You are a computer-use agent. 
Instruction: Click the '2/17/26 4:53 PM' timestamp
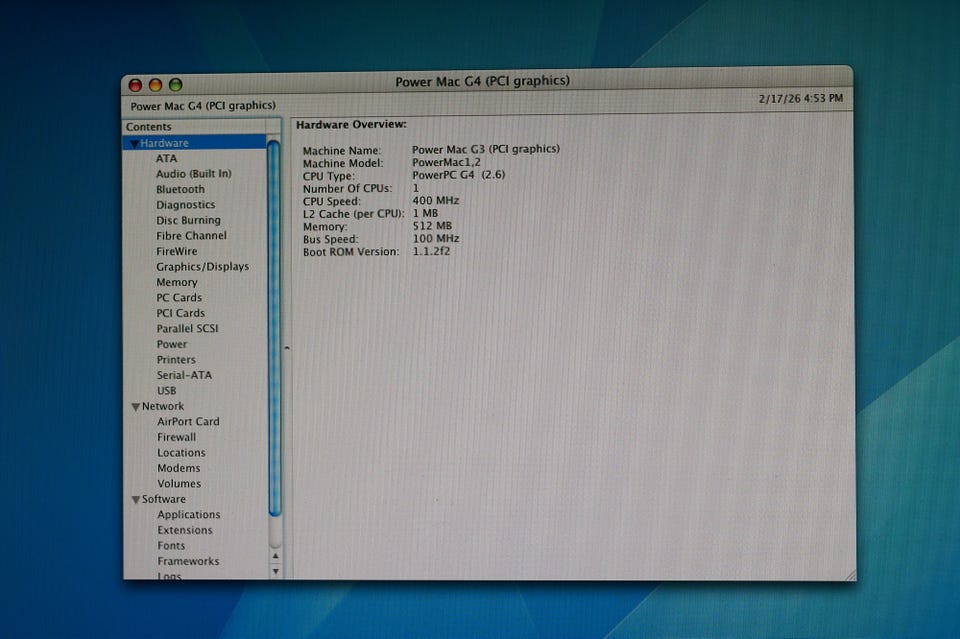(801, 99)
